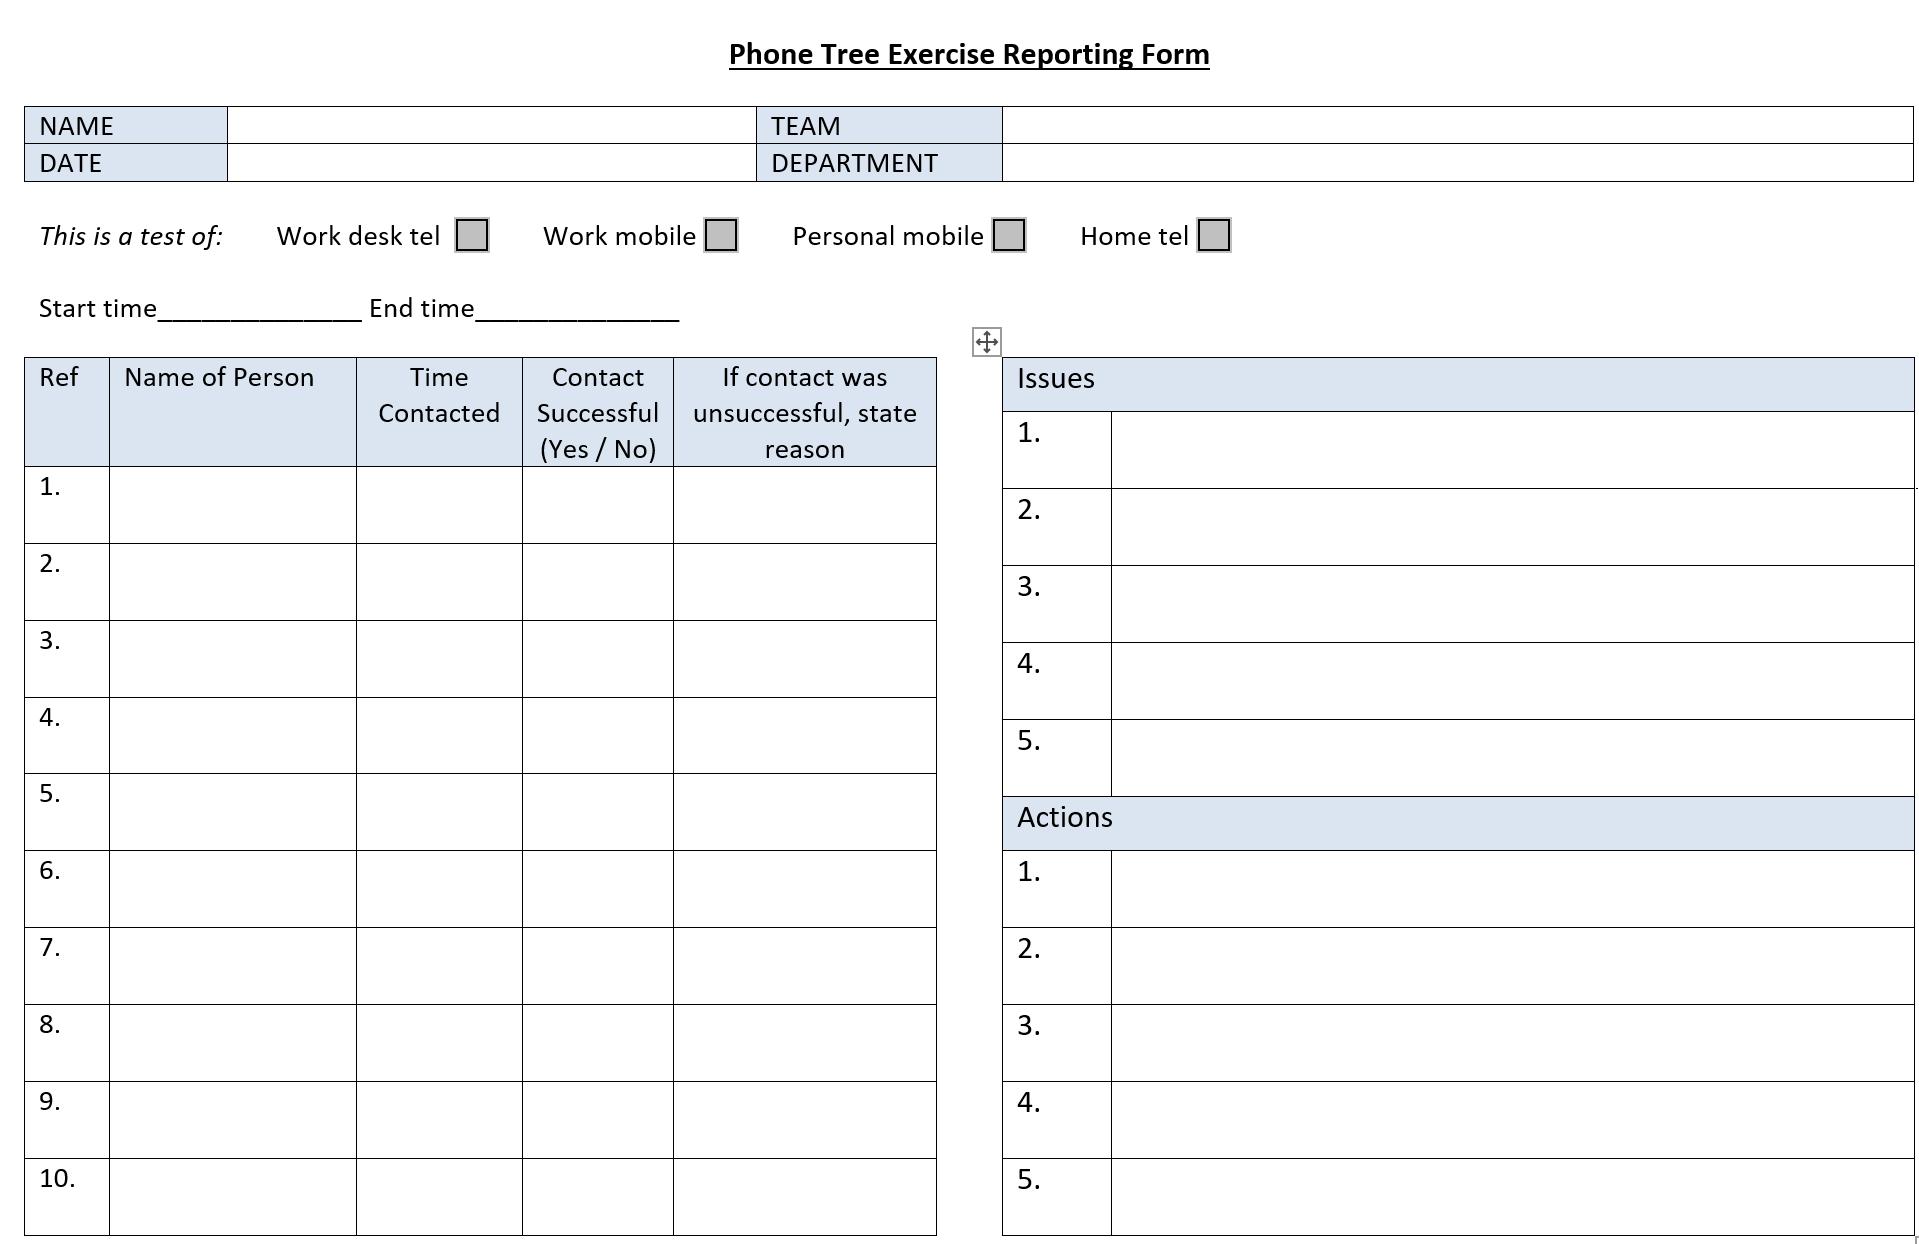Click the NAME entry field
Image resolution: width=1919 pixels, height=1244 pixels.
point(492,125)
